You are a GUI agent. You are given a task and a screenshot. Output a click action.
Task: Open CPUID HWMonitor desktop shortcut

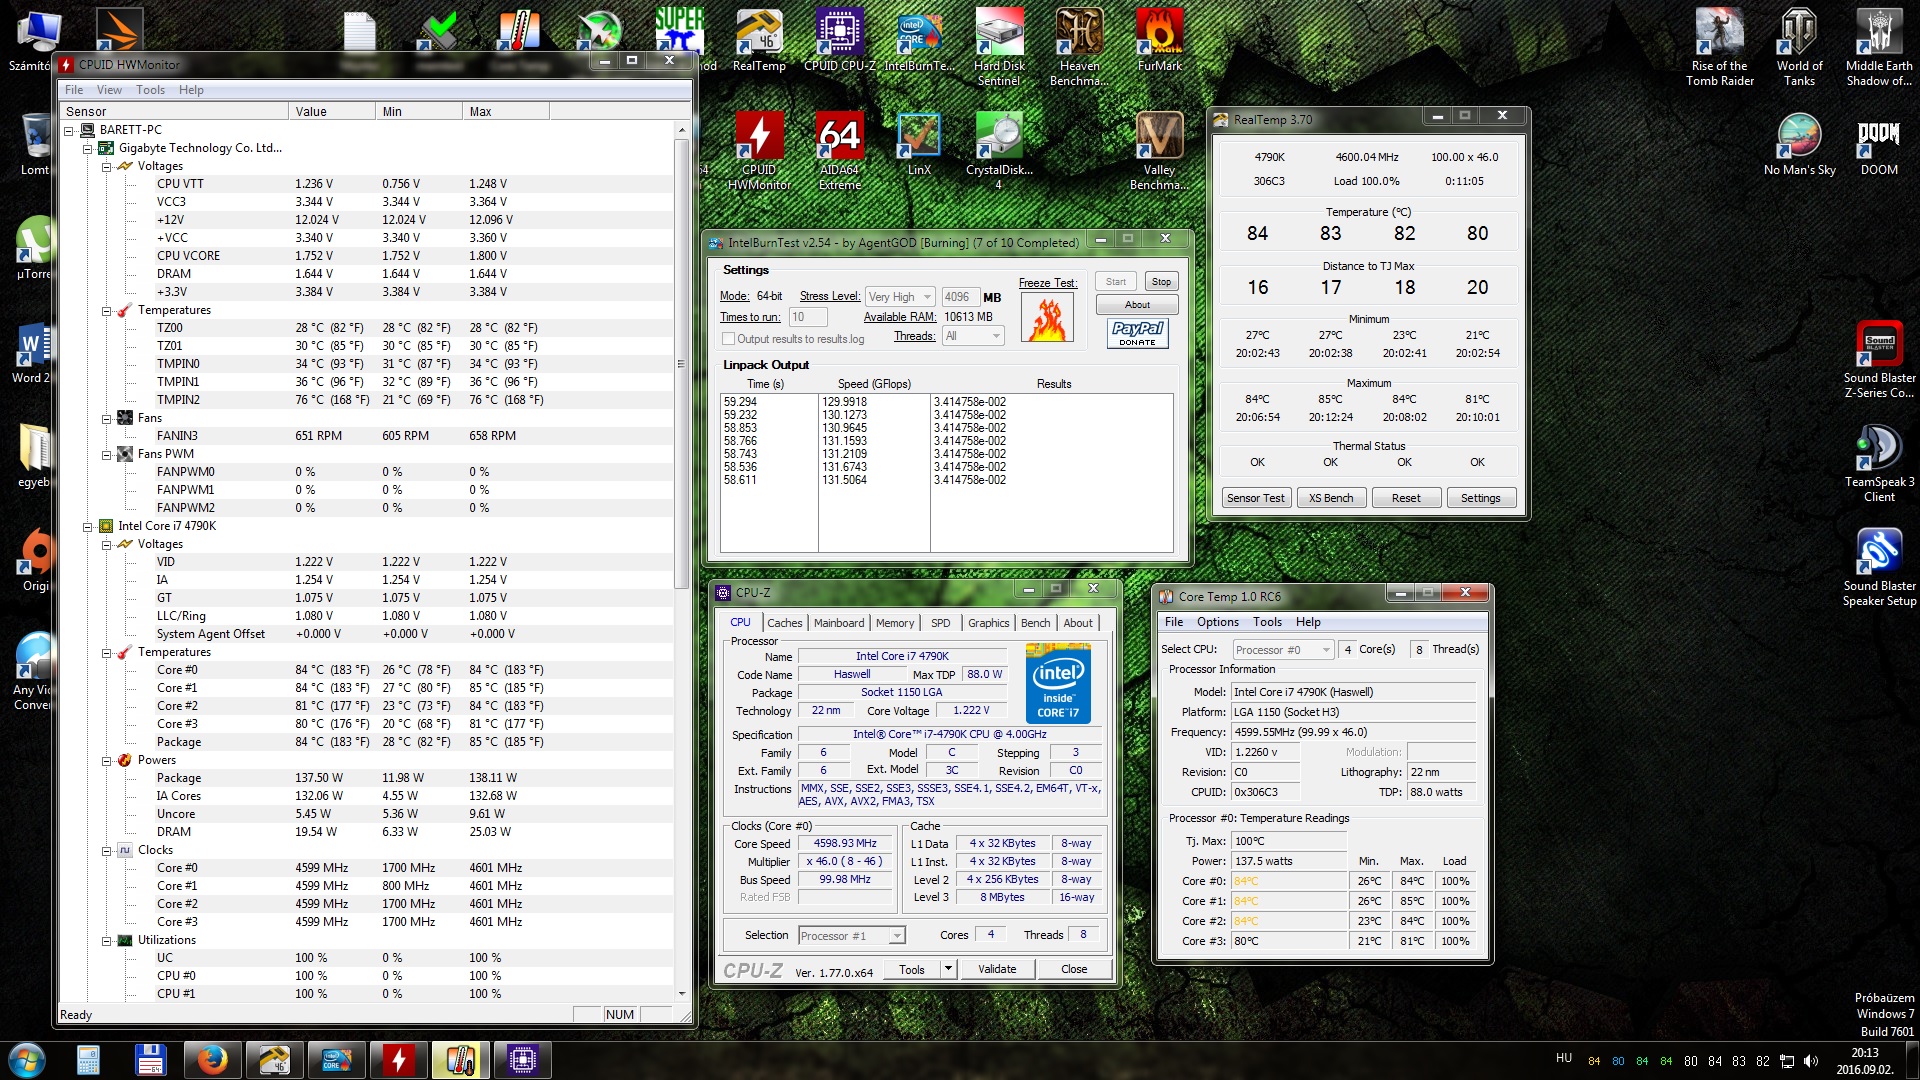point(759,151)
